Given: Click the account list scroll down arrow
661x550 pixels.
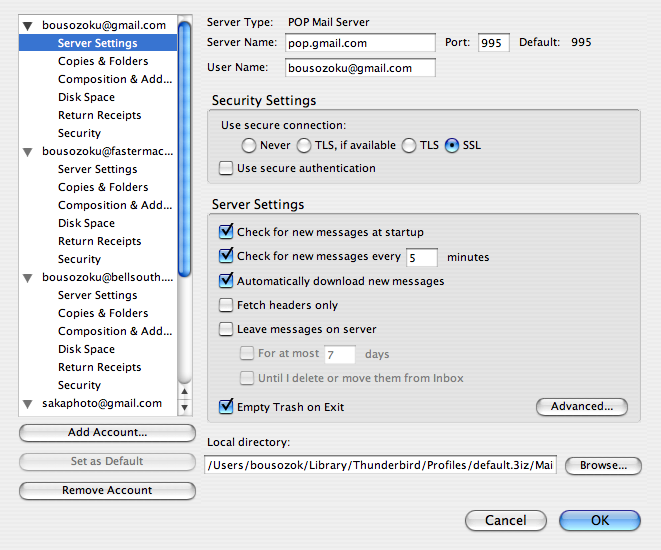Looking at the screenshot, I should pos(185,408).
